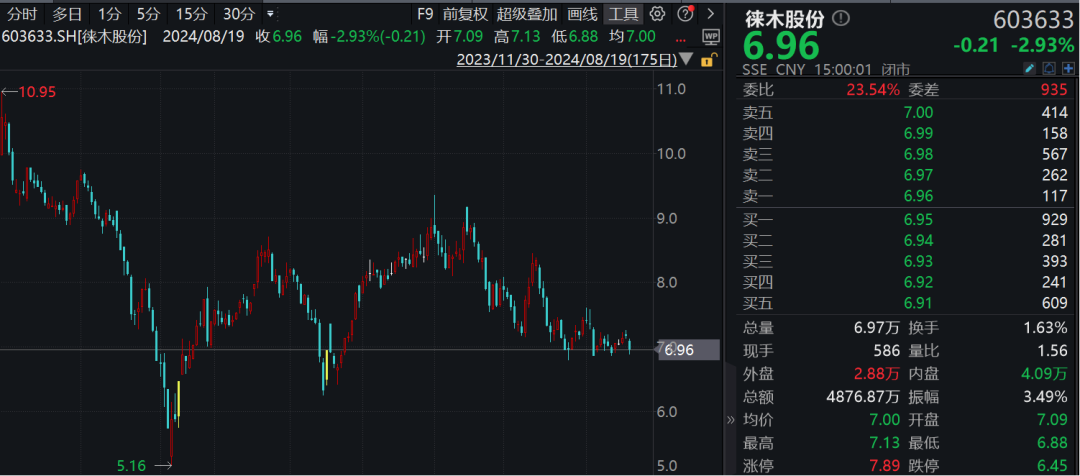Click 总量 value 6.97万
This screenshot has height=476, width=1080.
[876, 327]
